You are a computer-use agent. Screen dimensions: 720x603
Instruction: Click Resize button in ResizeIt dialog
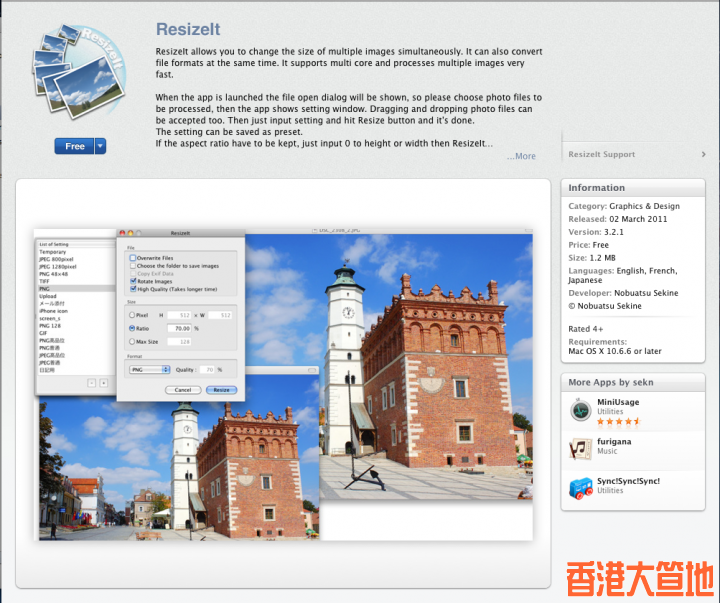pyautogui.click(x=221, y=390)
